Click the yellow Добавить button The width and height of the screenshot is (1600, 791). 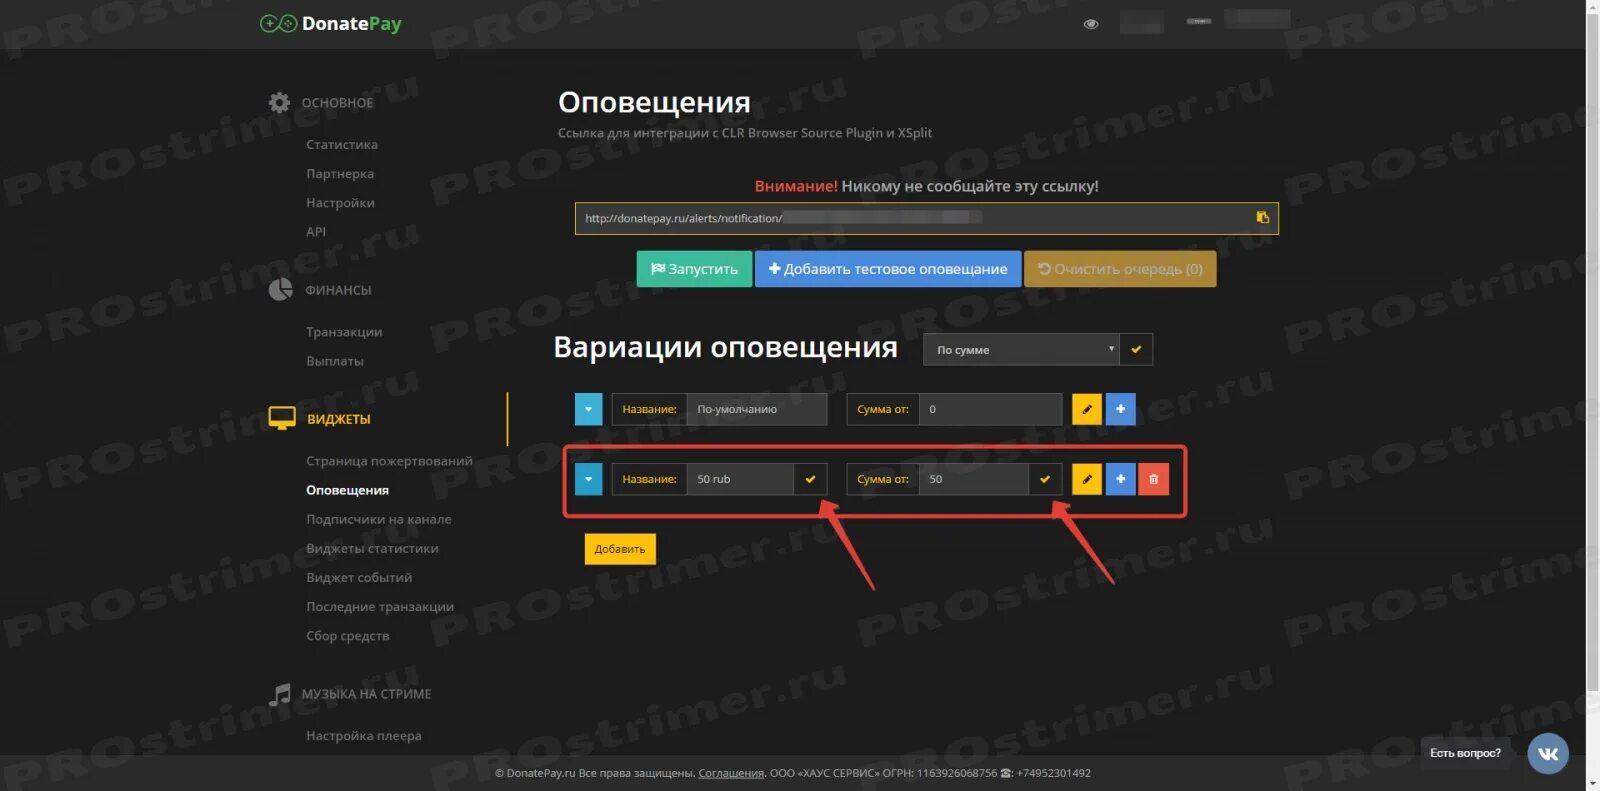coord(620,549)
